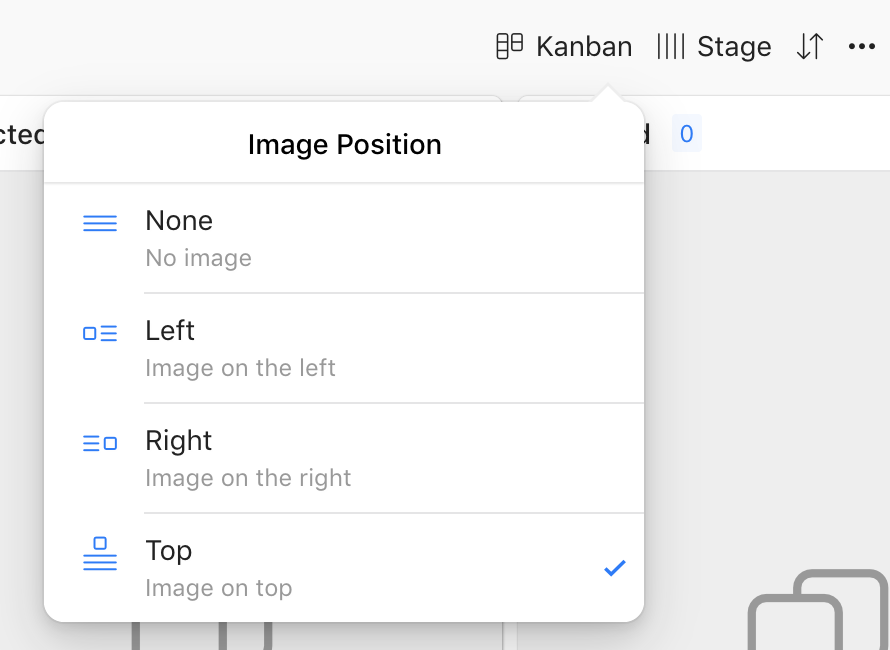Image resolution: width=890 pixels, height=650 pixels.
Task: Click the Kanban board icon
Action: click(x=509, y=46)
